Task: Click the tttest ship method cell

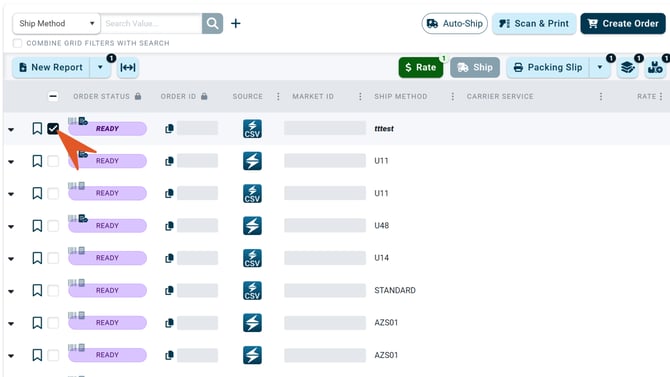Action: point(384,129)
